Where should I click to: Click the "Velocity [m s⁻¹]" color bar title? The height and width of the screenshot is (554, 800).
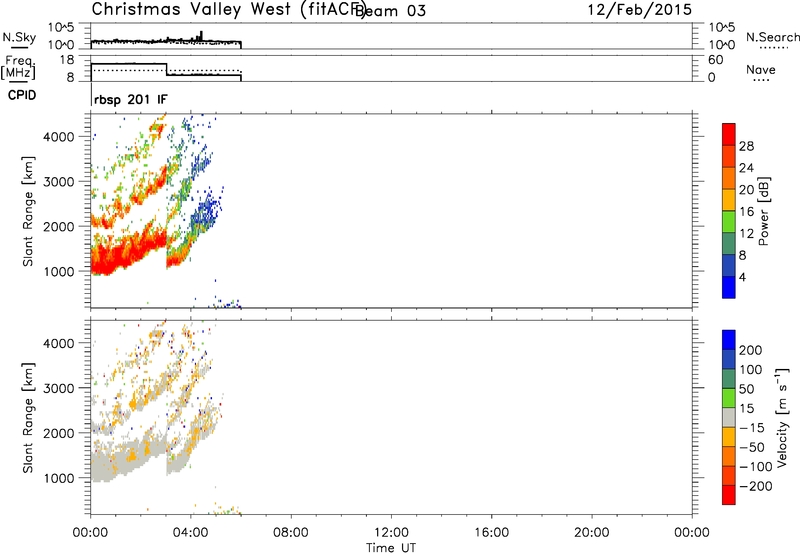783,418
